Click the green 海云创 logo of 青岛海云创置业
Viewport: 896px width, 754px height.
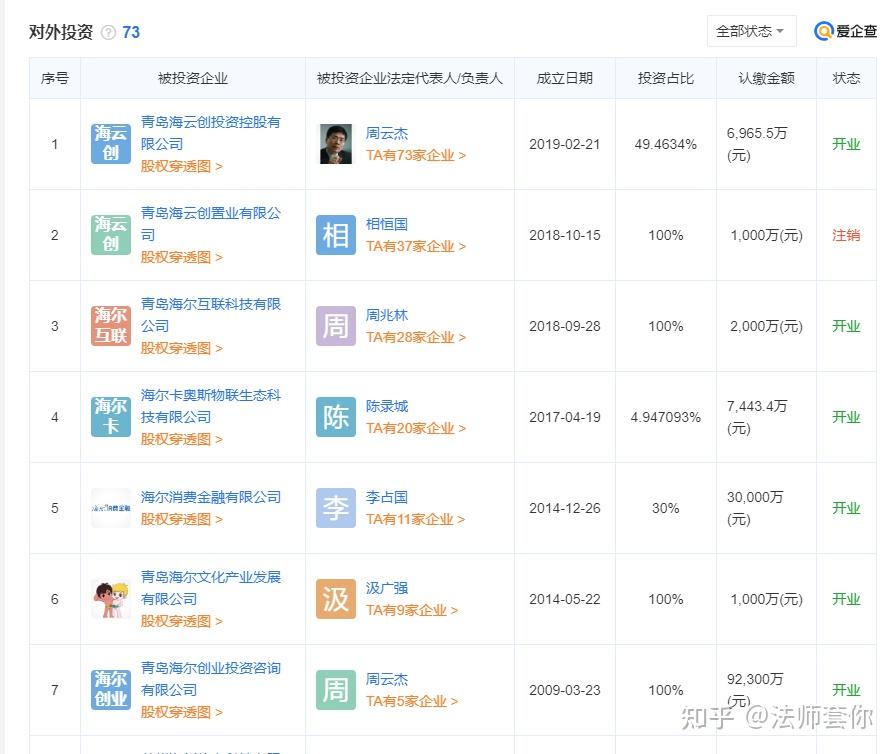[x=111, y=235]
